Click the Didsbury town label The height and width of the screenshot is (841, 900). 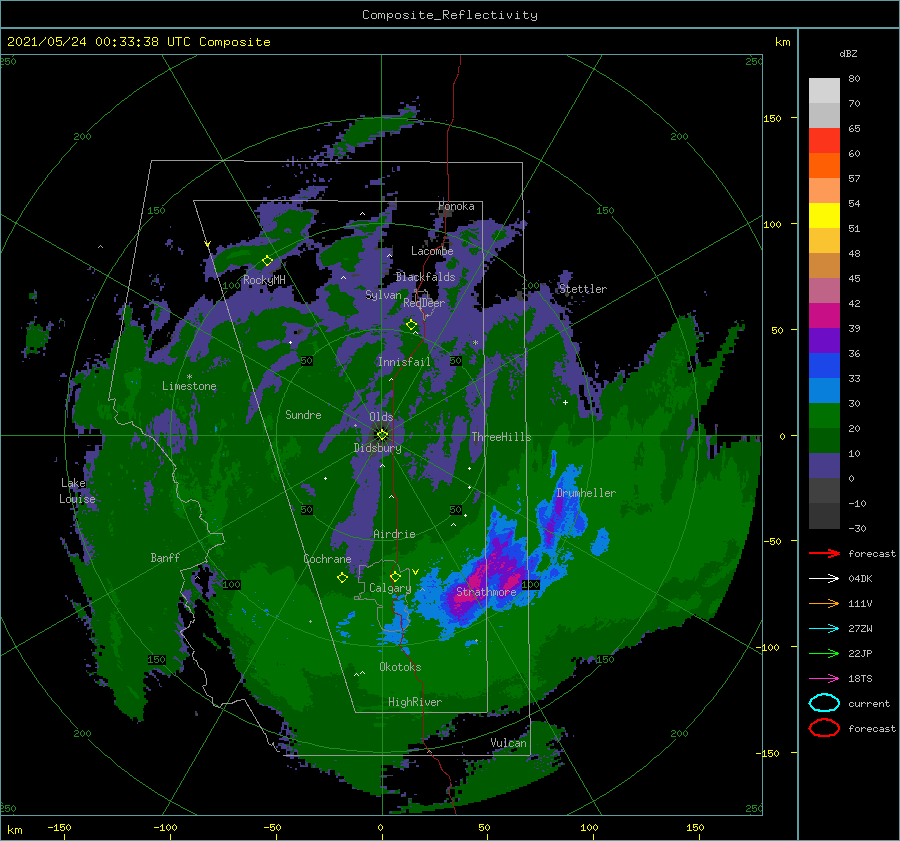pyautogui.click(x=377, y=448)
